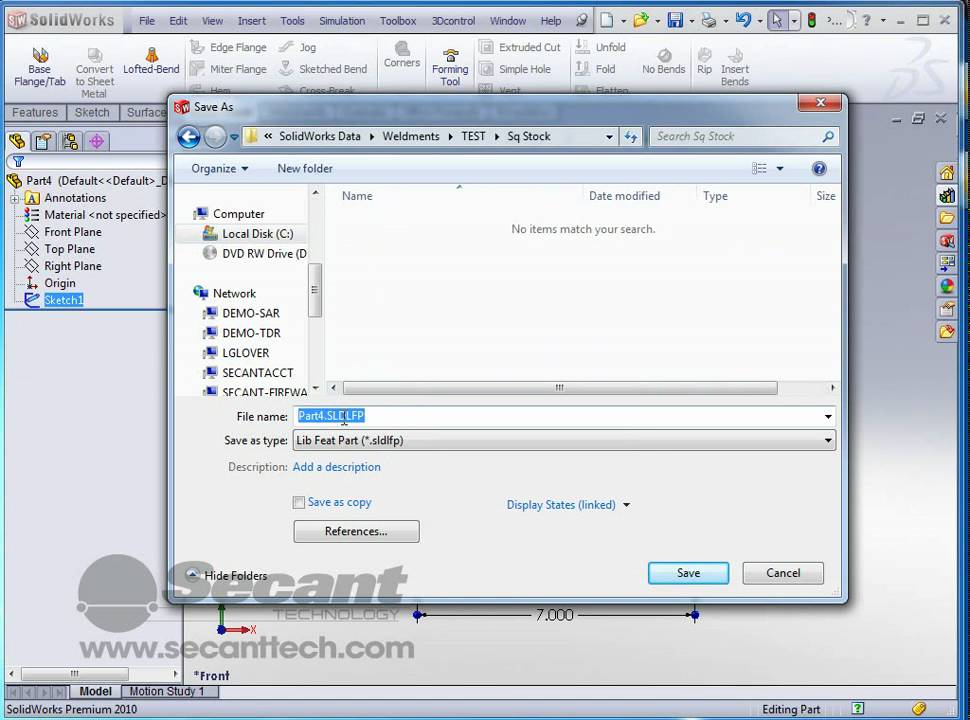The height and width of the screenshot is (720, 970).
Task: Open the Display States (linked) dropdown
Action: 568,505
